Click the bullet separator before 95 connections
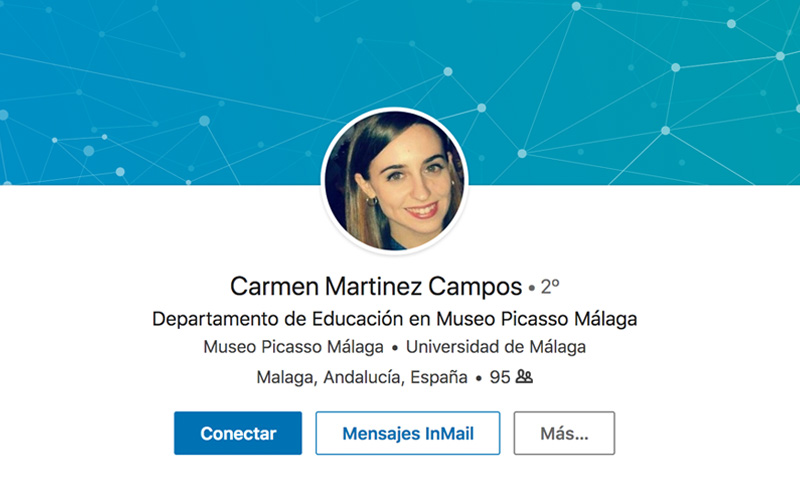 [x=479, y=379]
